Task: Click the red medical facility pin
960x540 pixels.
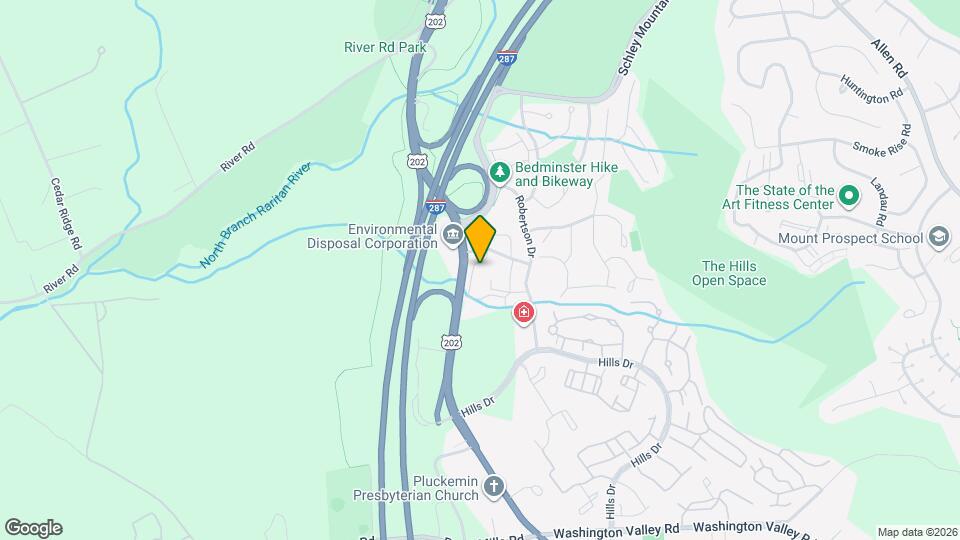Action: point(523,313)
